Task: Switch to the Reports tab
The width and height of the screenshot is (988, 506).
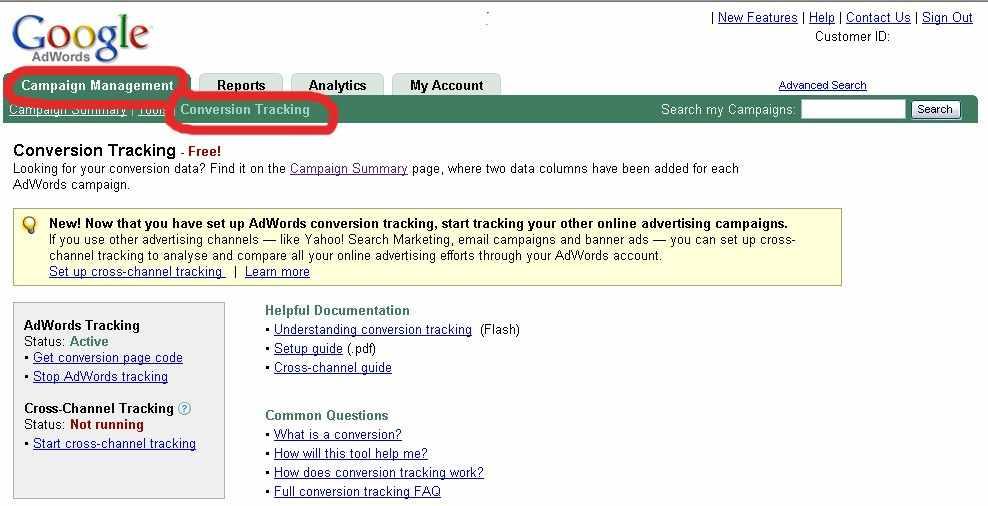Action: (x=241, y=85)
